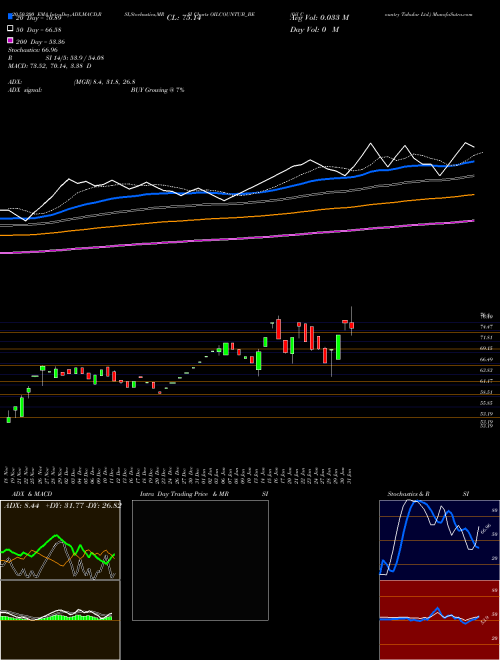
Task: Open the red RSI chart panel
Action: point(439,620)
